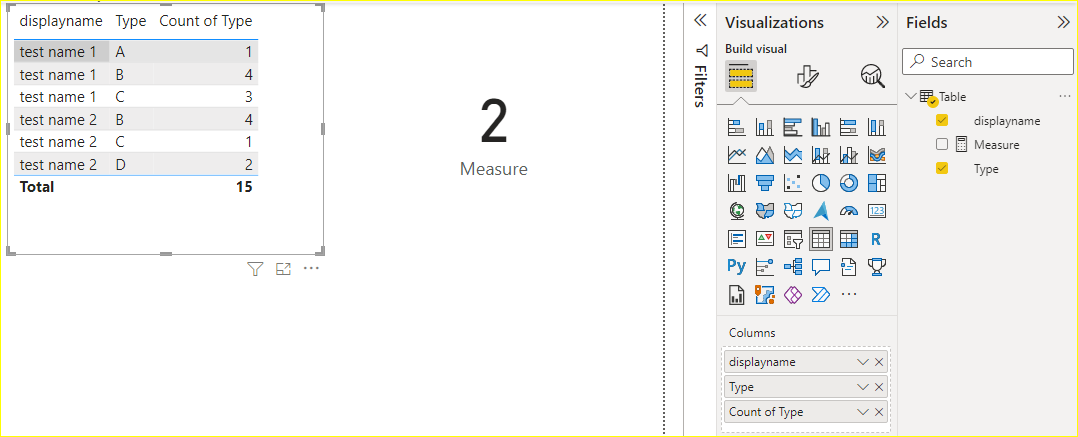Select the card (123) visual
The image size is (1078, 437).
(x=877, y=211)
